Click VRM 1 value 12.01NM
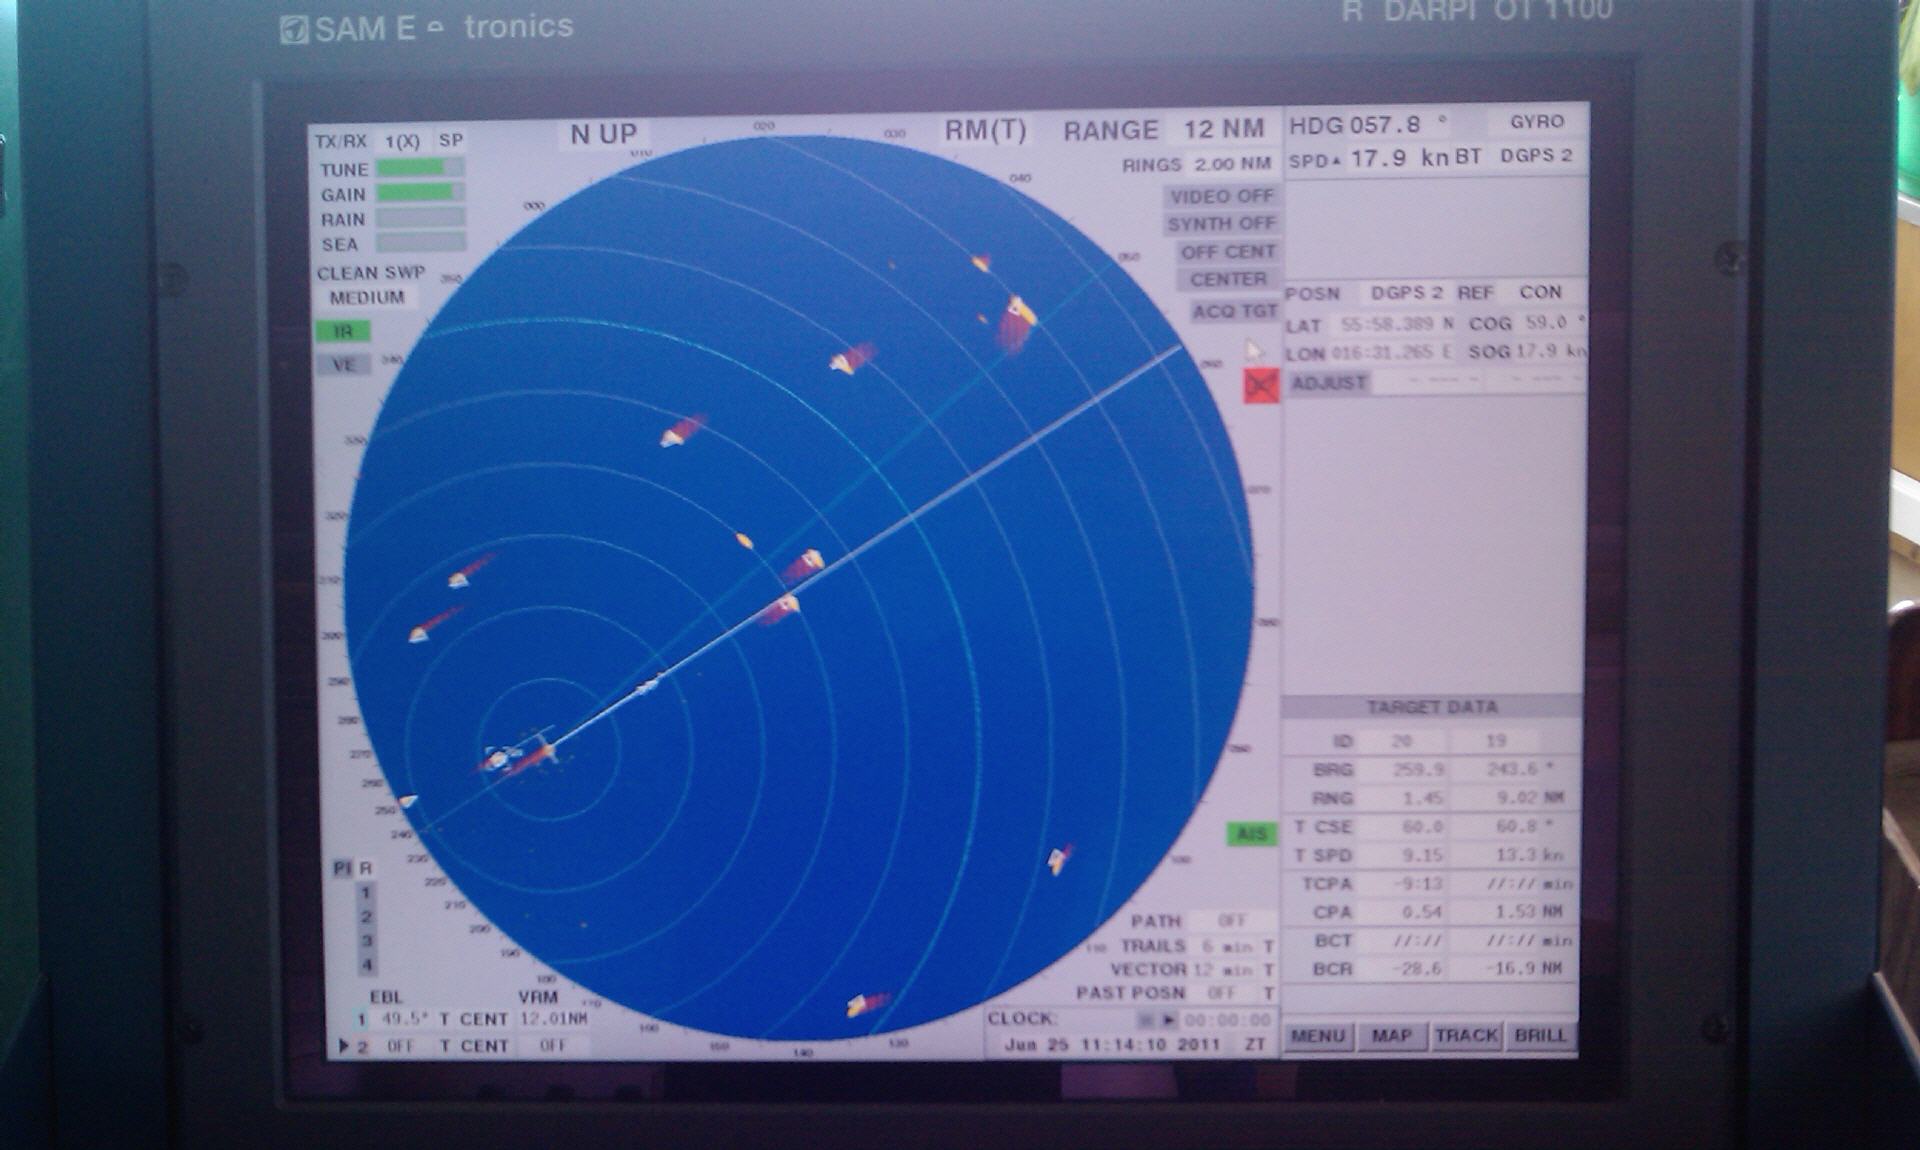This screenshot has height=1150, width=1920. (x=555, y=1019)
